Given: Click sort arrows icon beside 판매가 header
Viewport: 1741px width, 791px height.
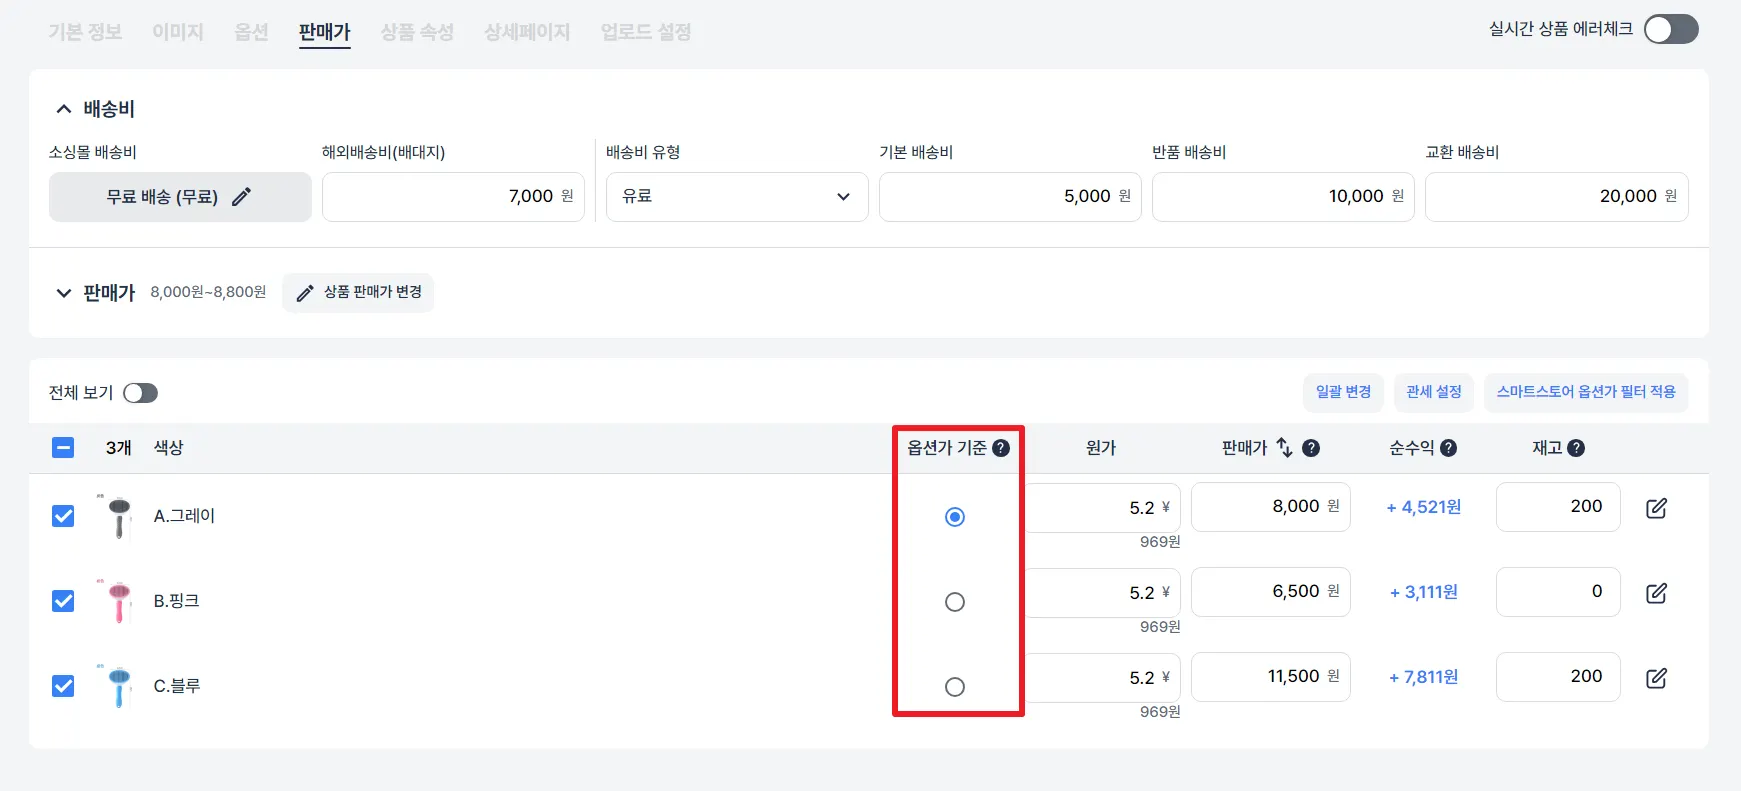Looking at the screenshot, I should [1285, 448].
